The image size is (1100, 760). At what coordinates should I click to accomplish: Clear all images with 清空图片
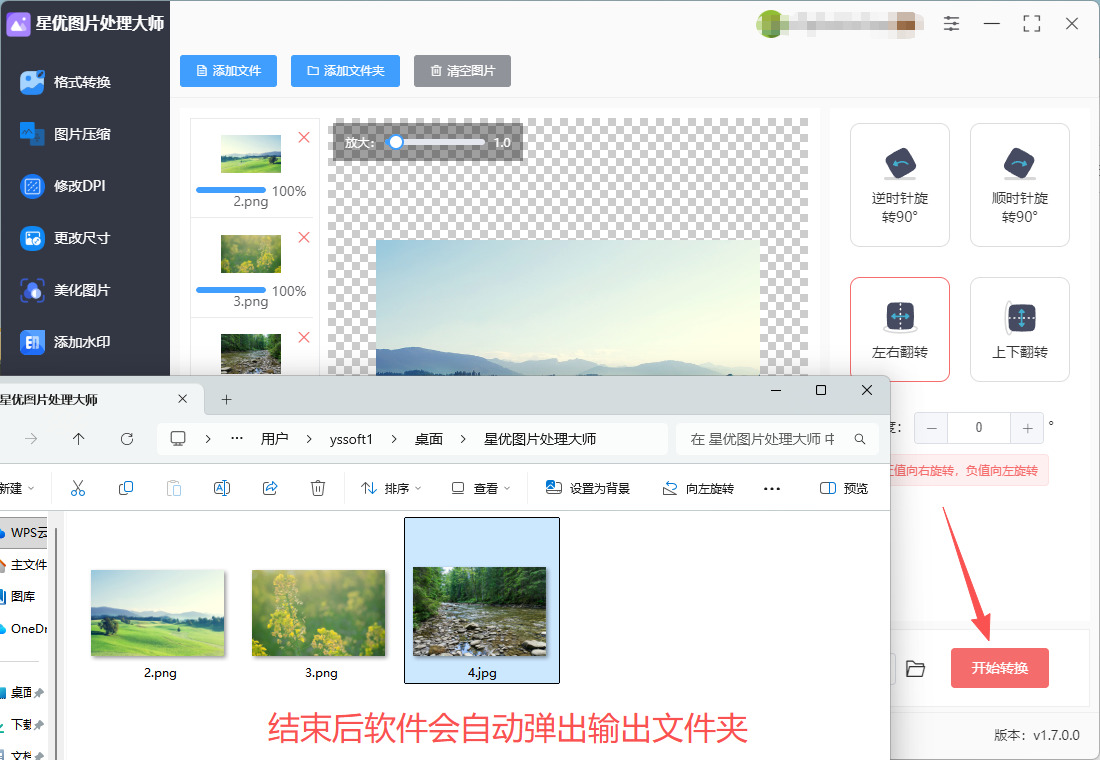(462, 71)
